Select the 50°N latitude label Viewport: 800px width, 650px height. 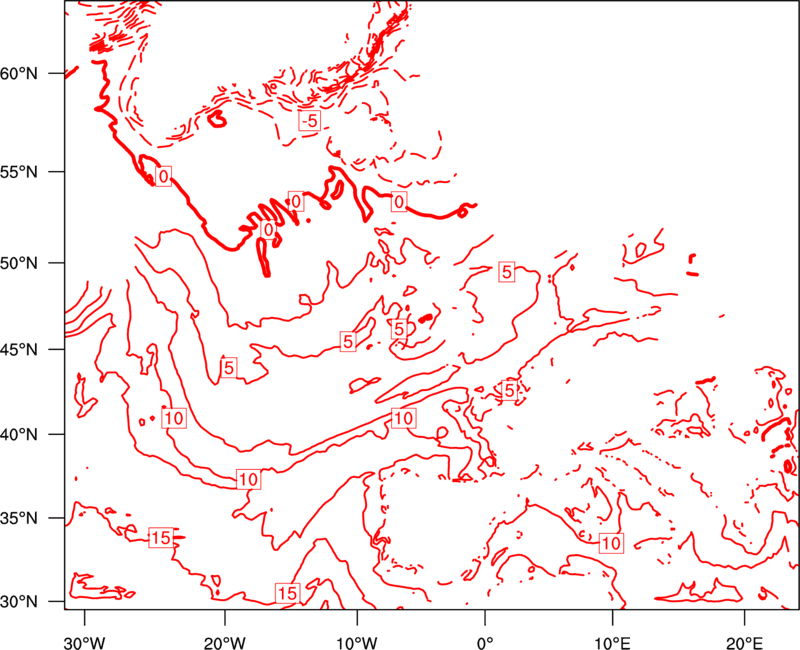click(x=19, y=263)
